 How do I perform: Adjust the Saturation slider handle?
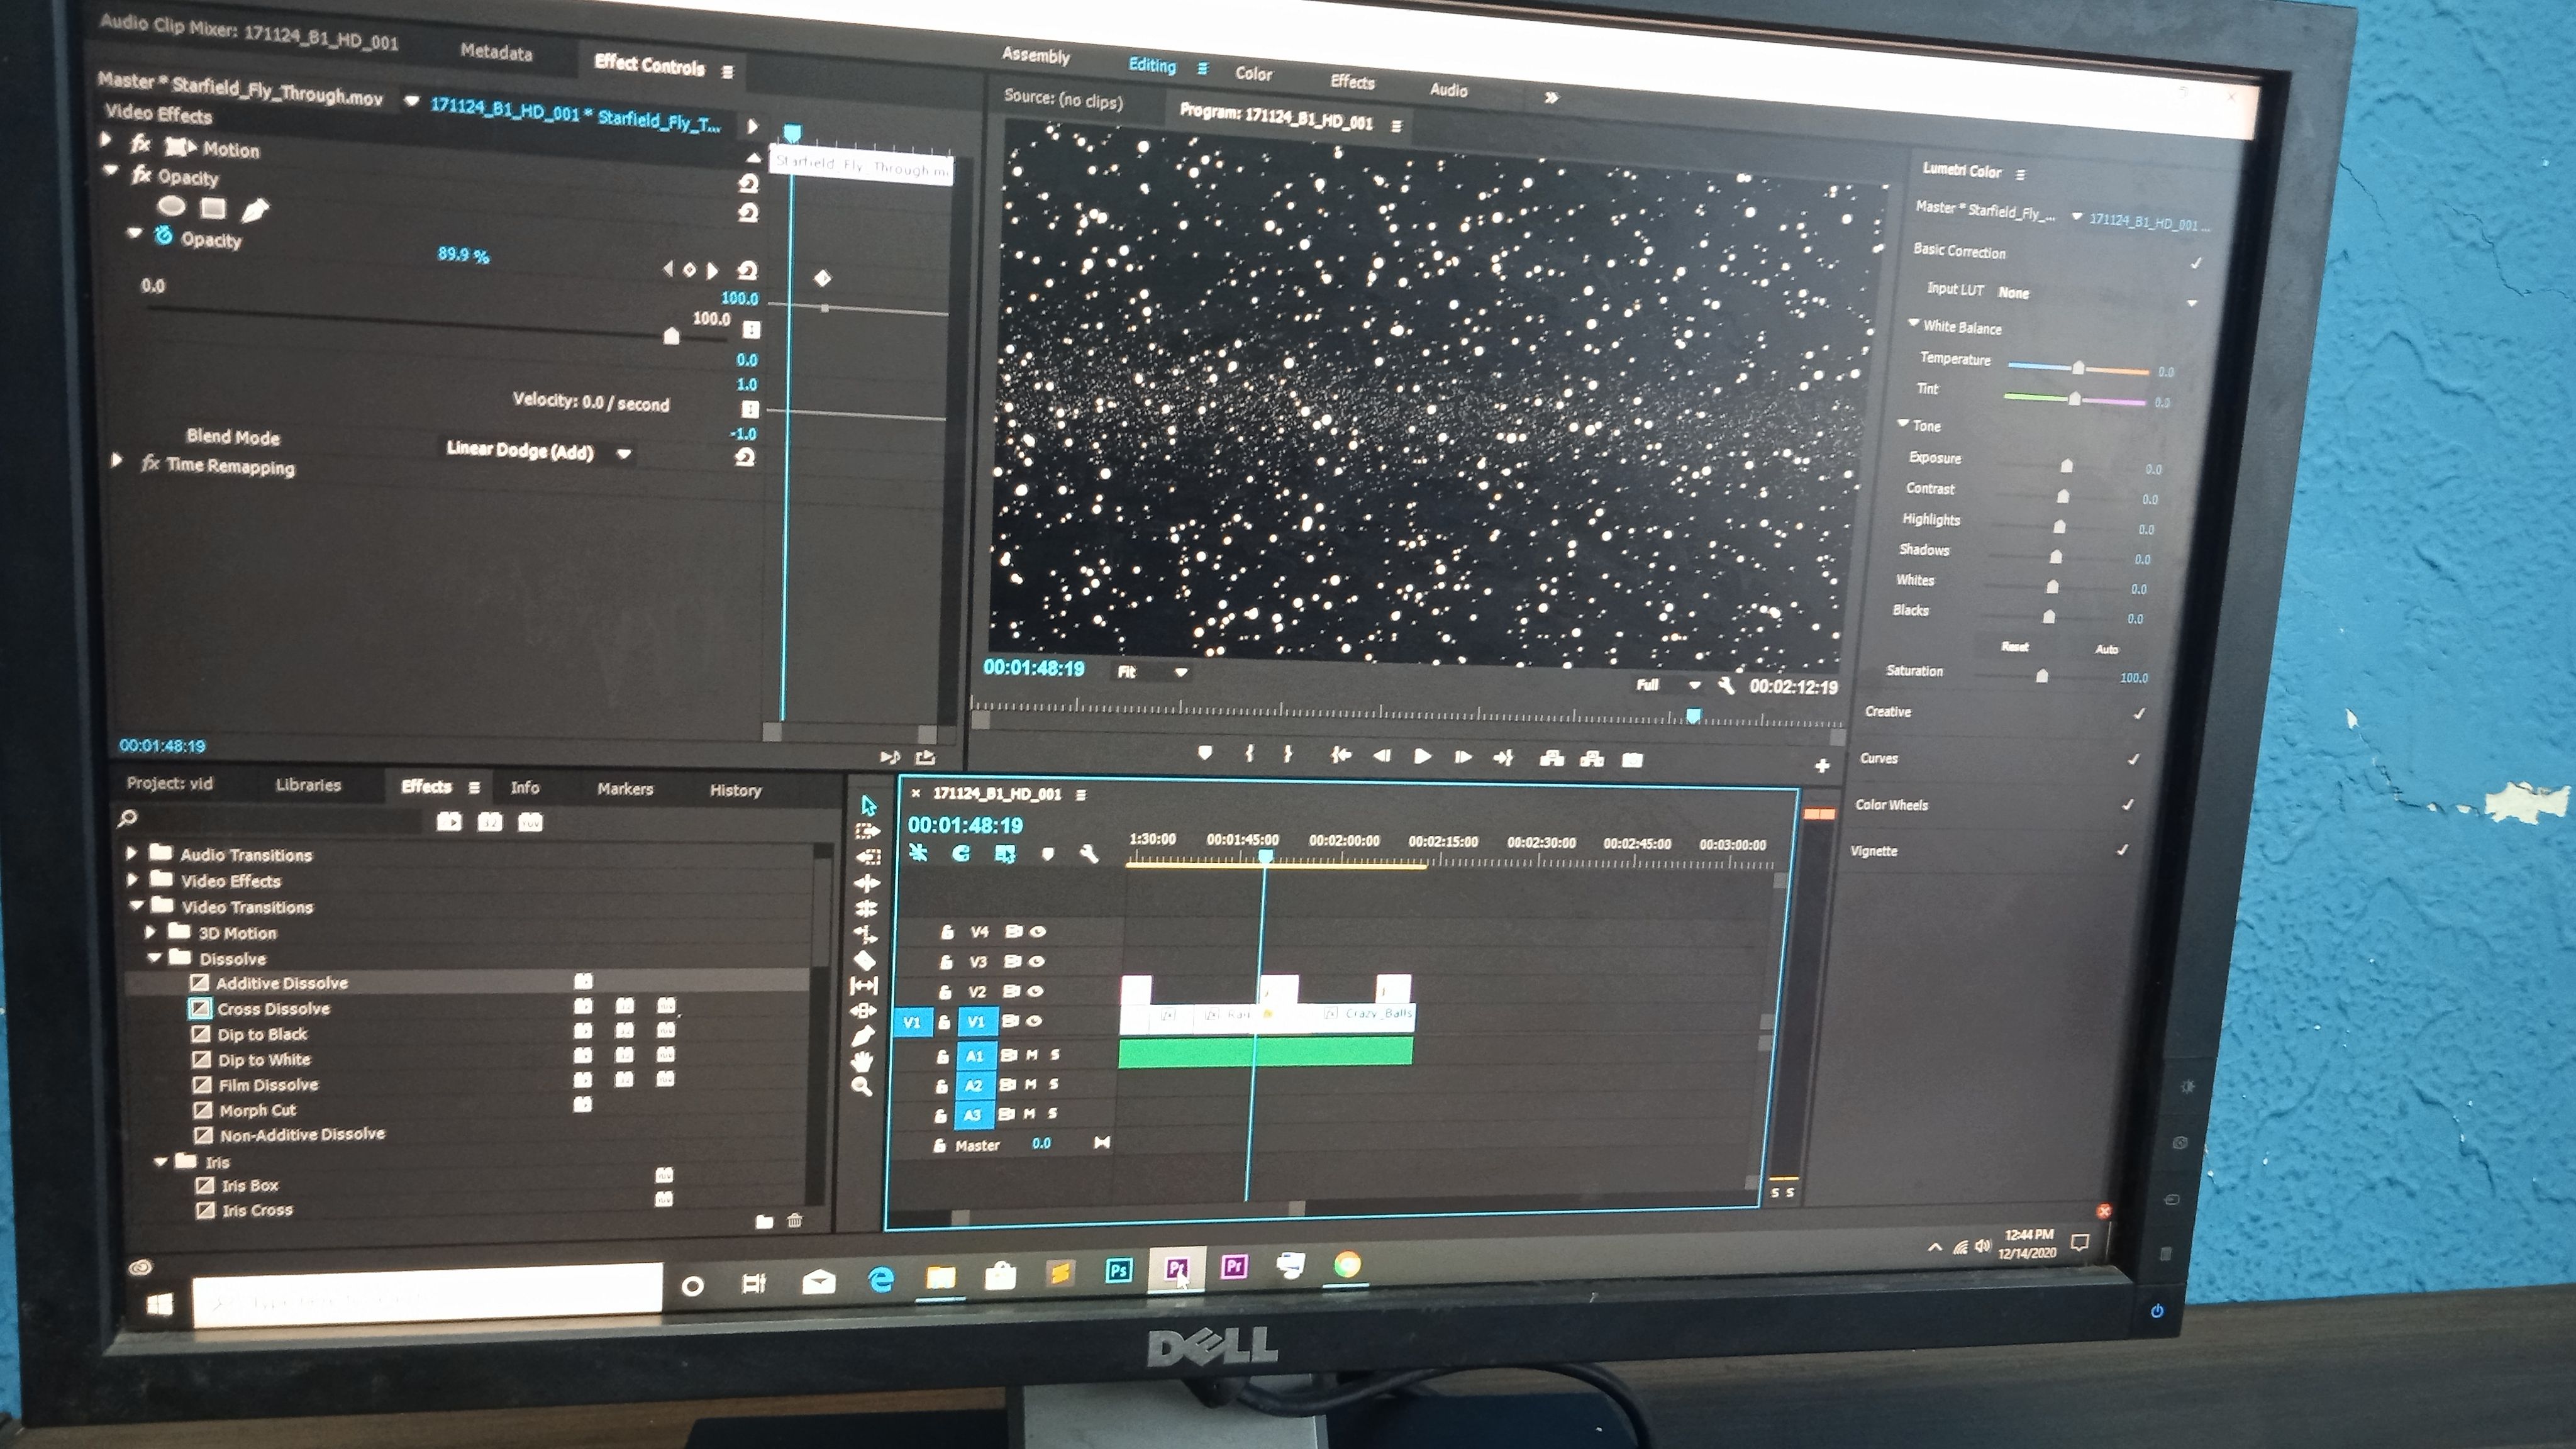pos(2041,676)
